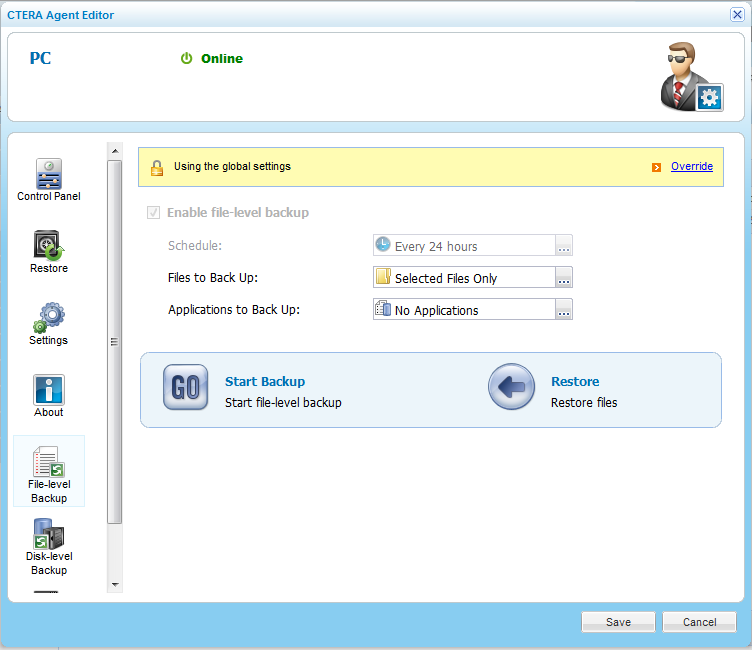Click the PC agent name
Image resolution: width=752 pixels, height=650 pixels.
[x=40, y=58]
